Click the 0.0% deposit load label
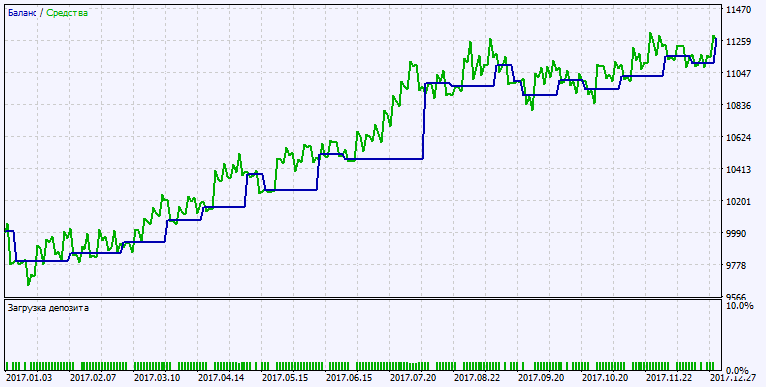This screenshot has height=387, width=766. tap(738, 370)
